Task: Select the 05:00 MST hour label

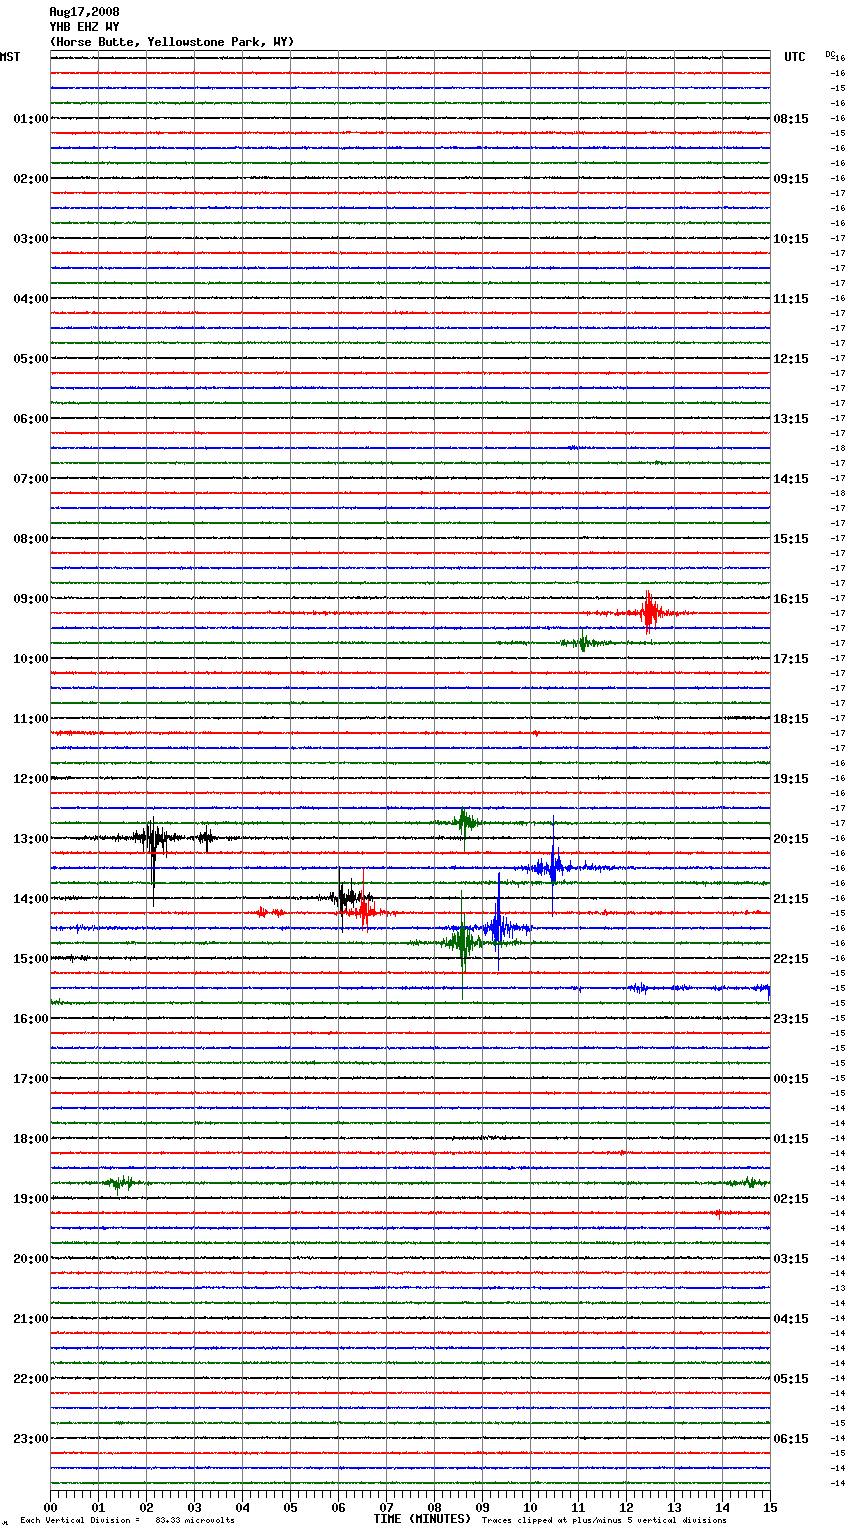Action: pos(30,359)
